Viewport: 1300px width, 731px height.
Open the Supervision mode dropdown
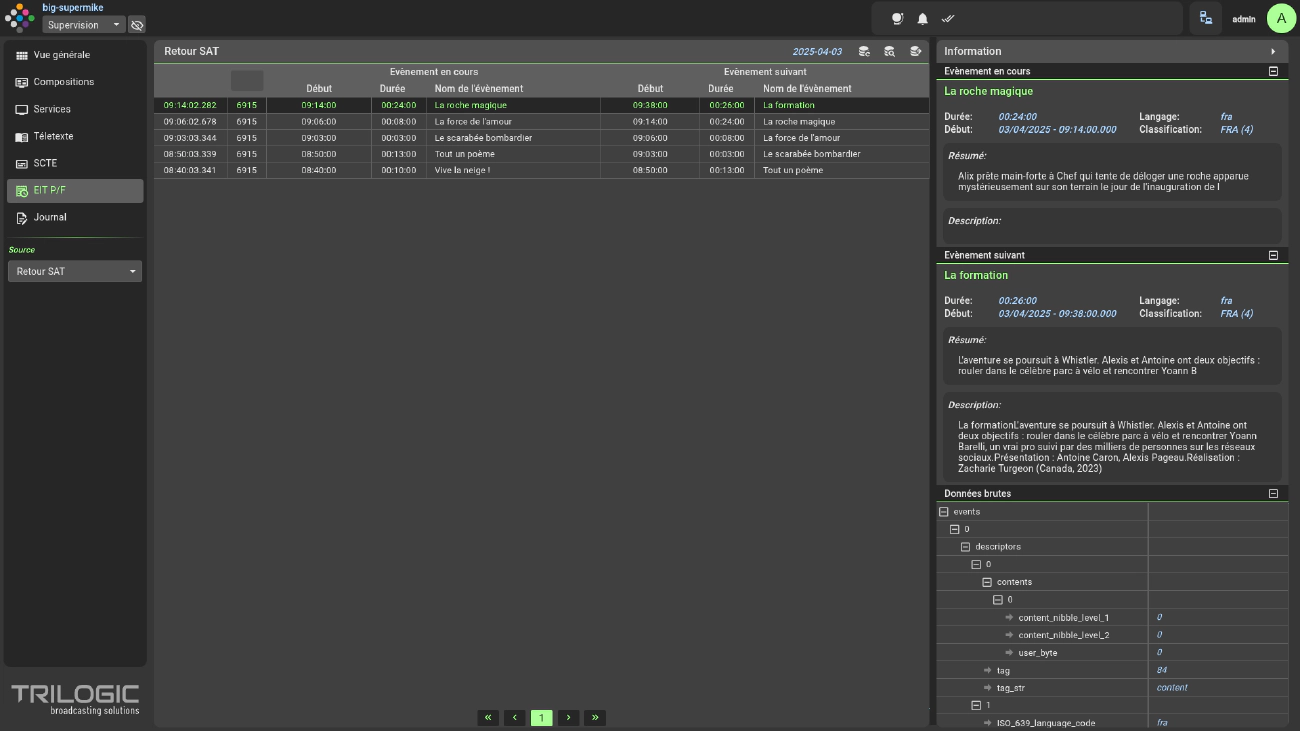coord(84,24)
